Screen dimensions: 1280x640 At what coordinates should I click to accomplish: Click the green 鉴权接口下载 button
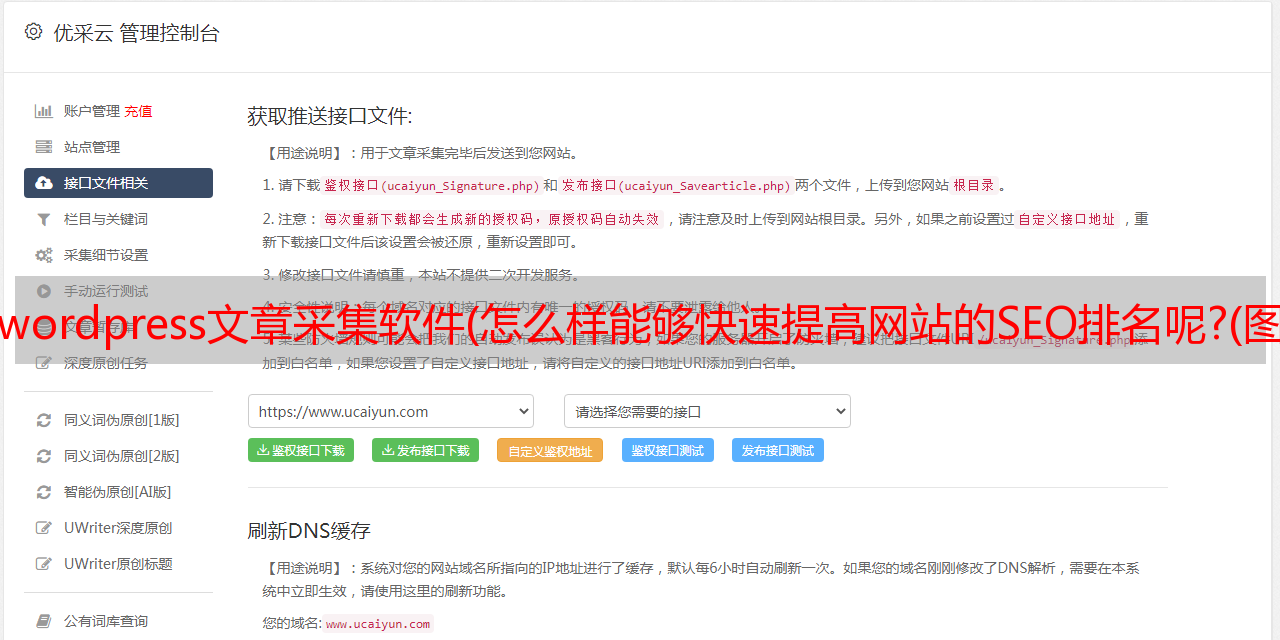point(301,450)
